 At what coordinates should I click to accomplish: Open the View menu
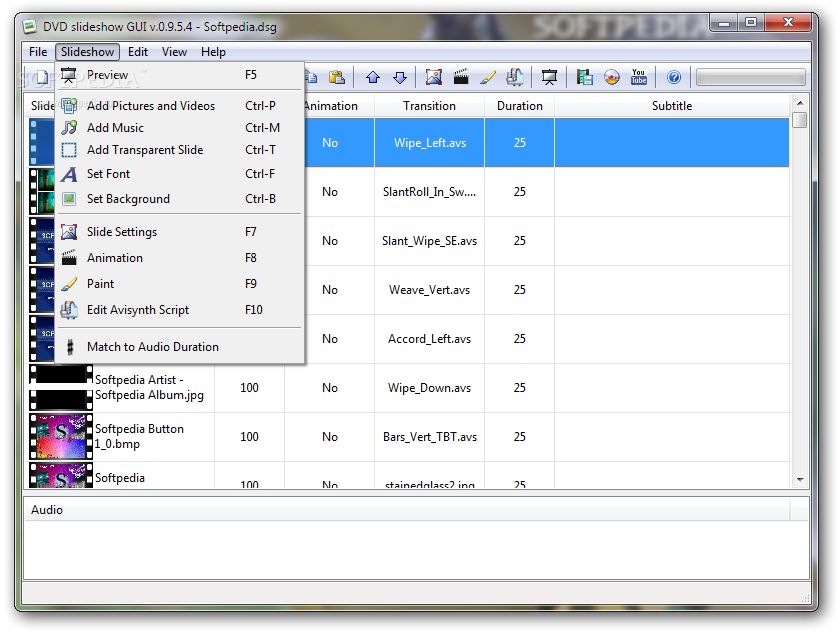click(174, 52)
